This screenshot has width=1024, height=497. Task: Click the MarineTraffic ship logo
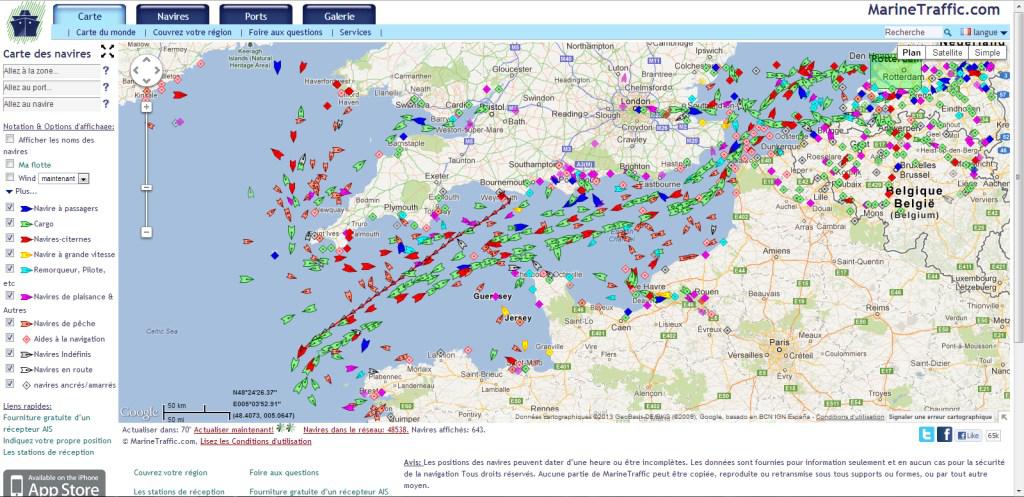pyautogui.click(x=26, y=22)
